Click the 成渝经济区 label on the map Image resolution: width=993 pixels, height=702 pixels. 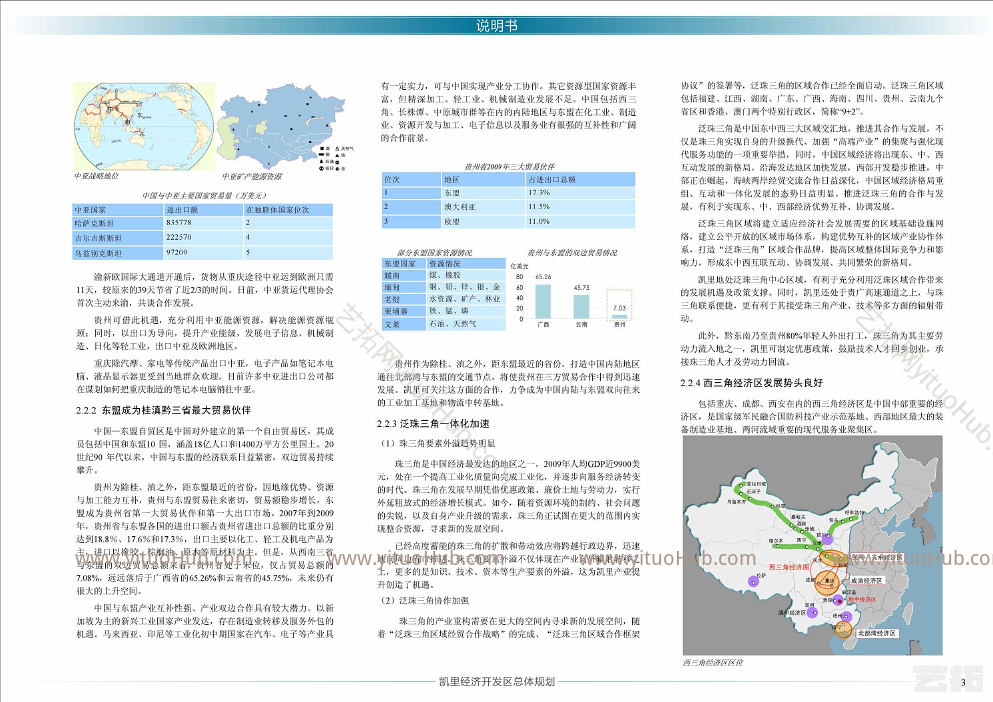tap(866, 580)
